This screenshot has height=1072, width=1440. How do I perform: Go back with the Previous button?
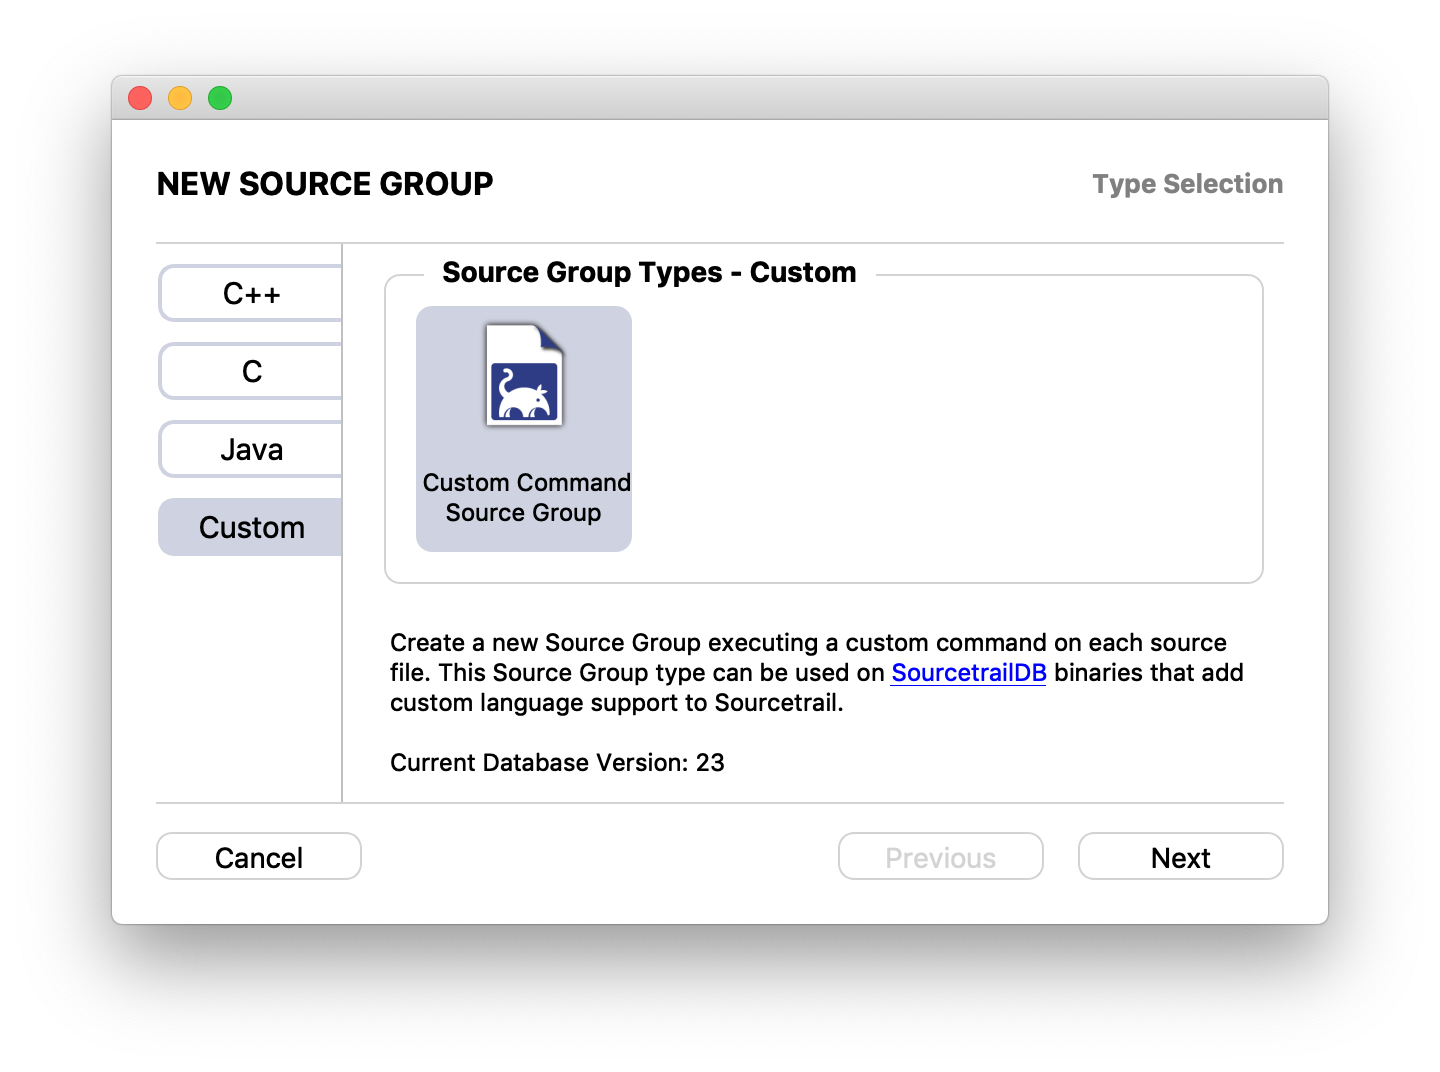point(941,857)
